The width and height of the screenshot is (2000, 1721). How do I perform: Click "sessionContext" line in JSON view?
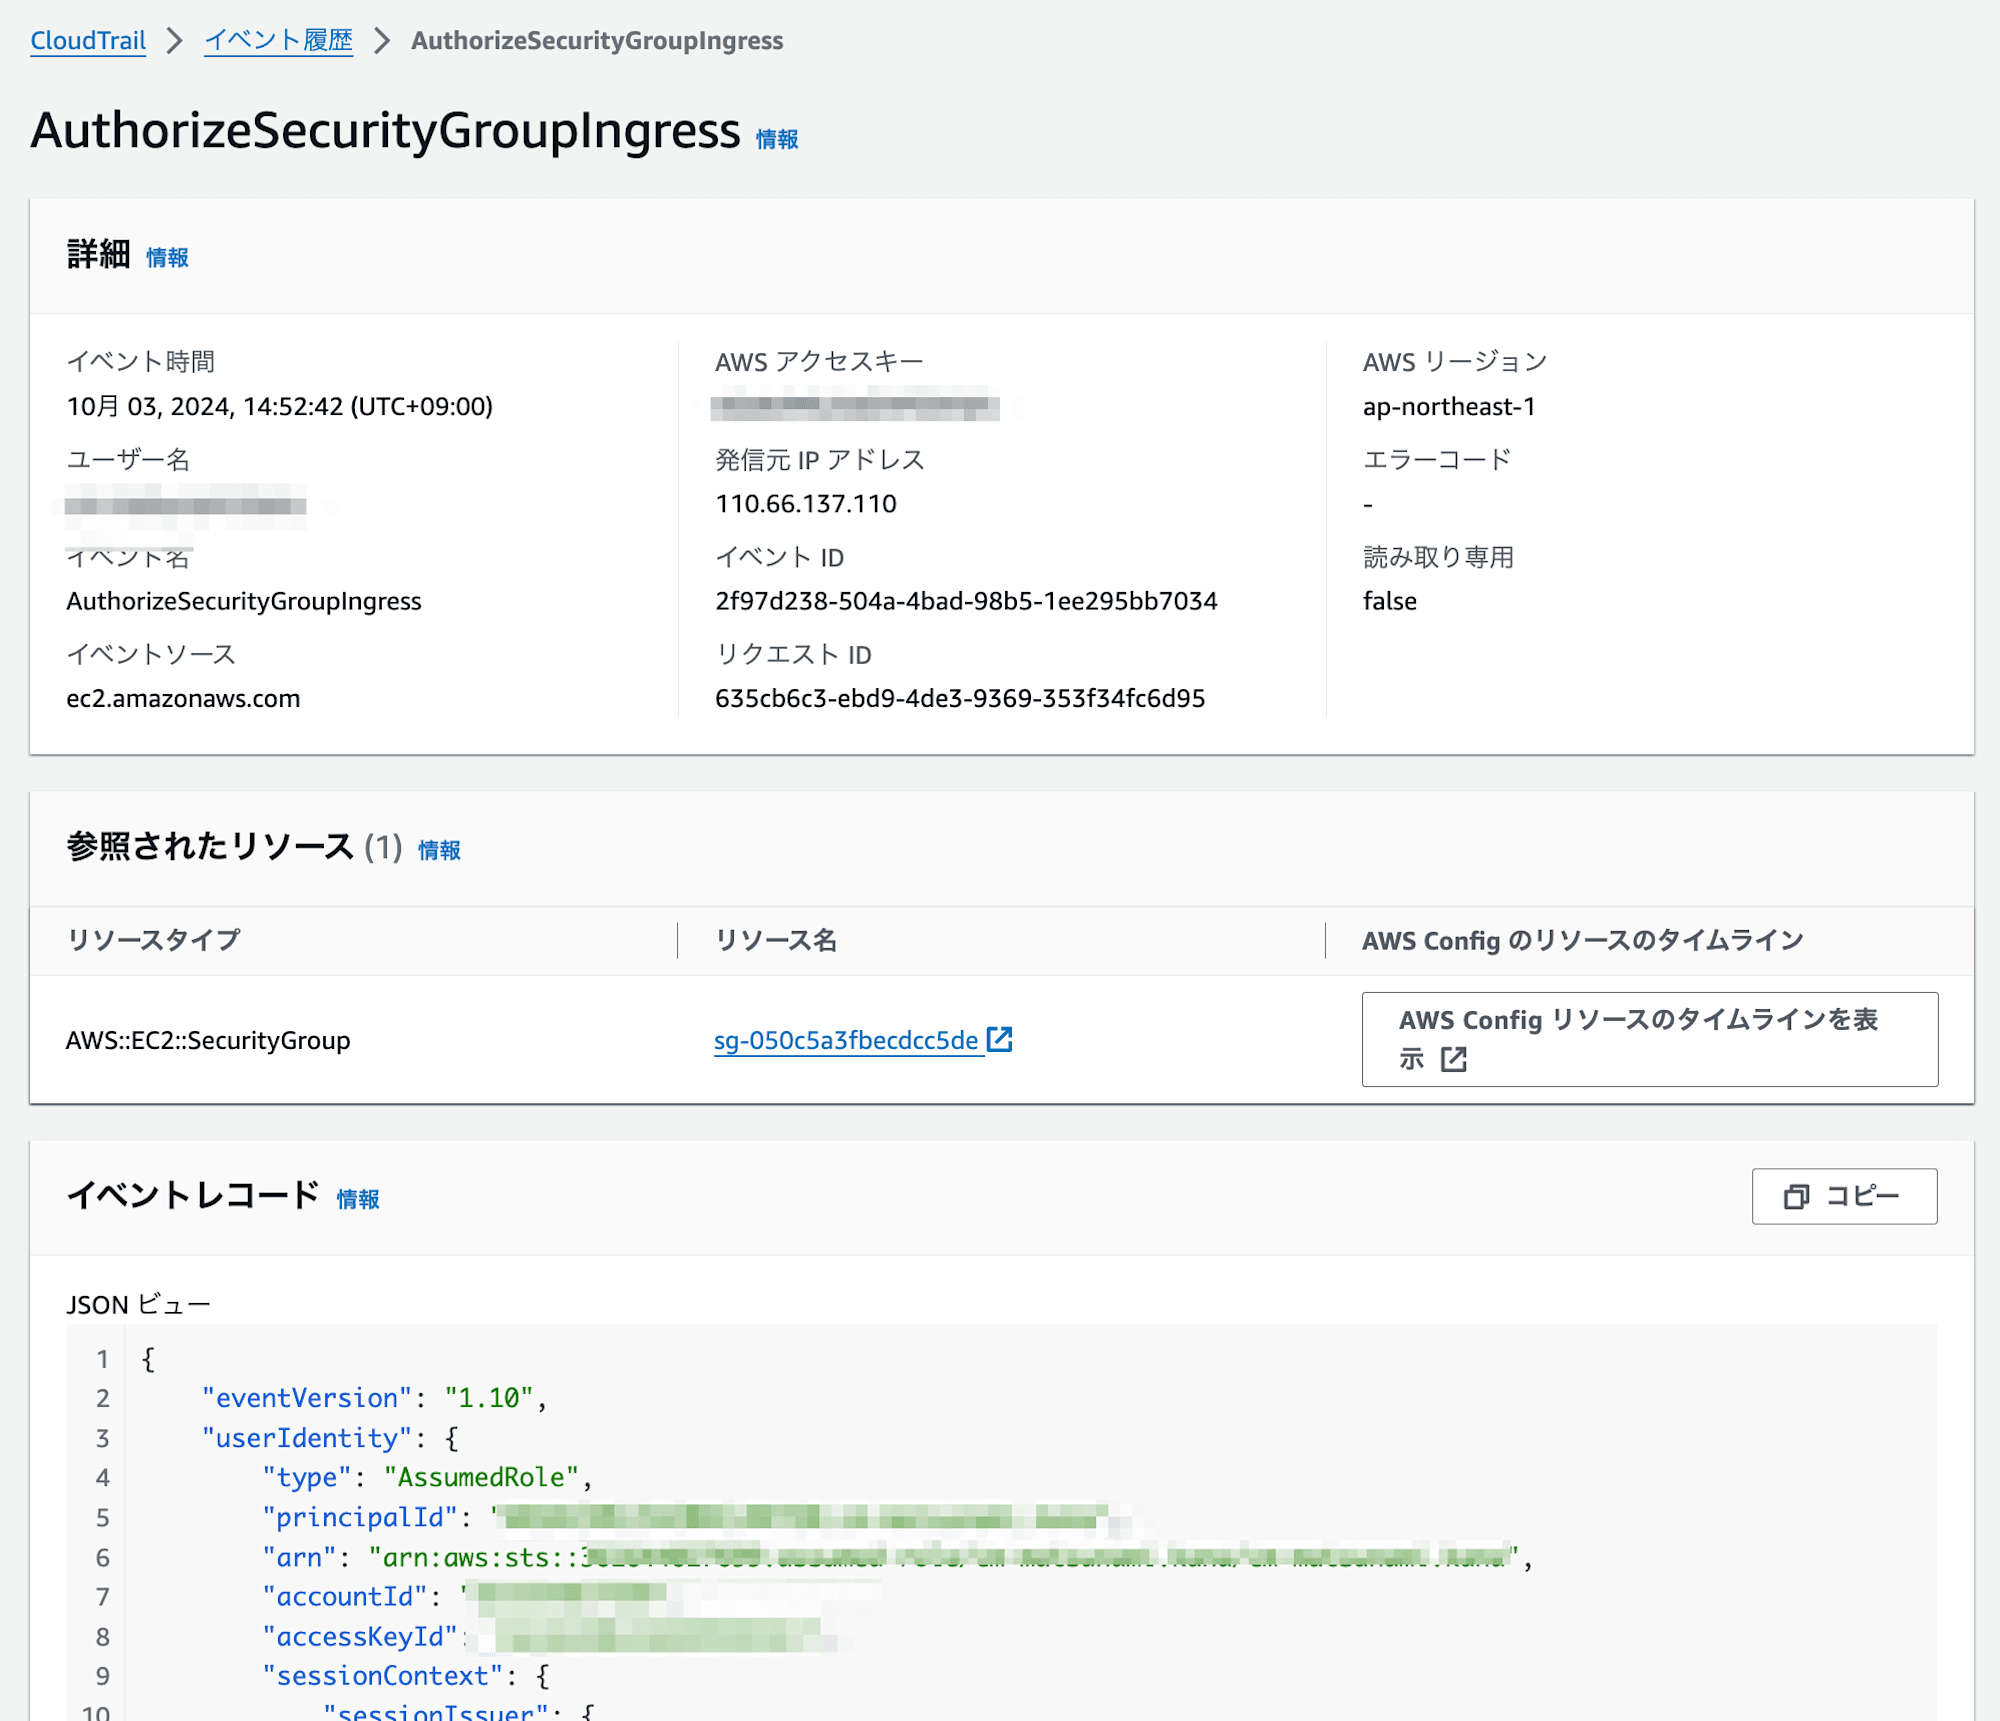tap(405, 1676)
